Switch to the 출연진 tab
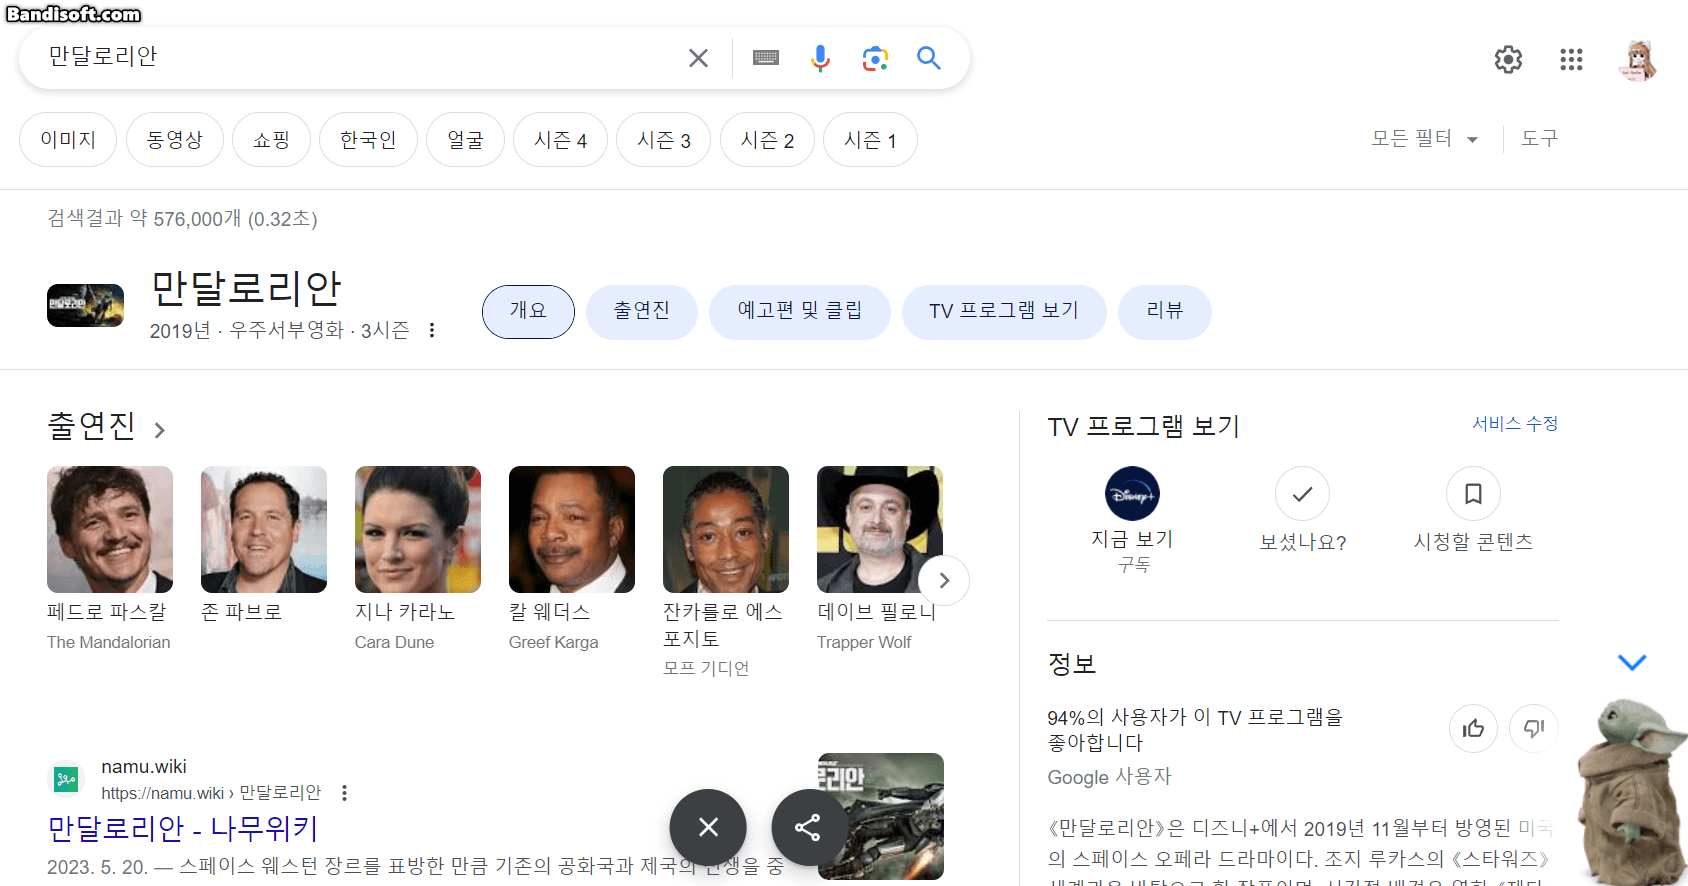Viewport: 1688px width, 886px height. tap(641, 311)
